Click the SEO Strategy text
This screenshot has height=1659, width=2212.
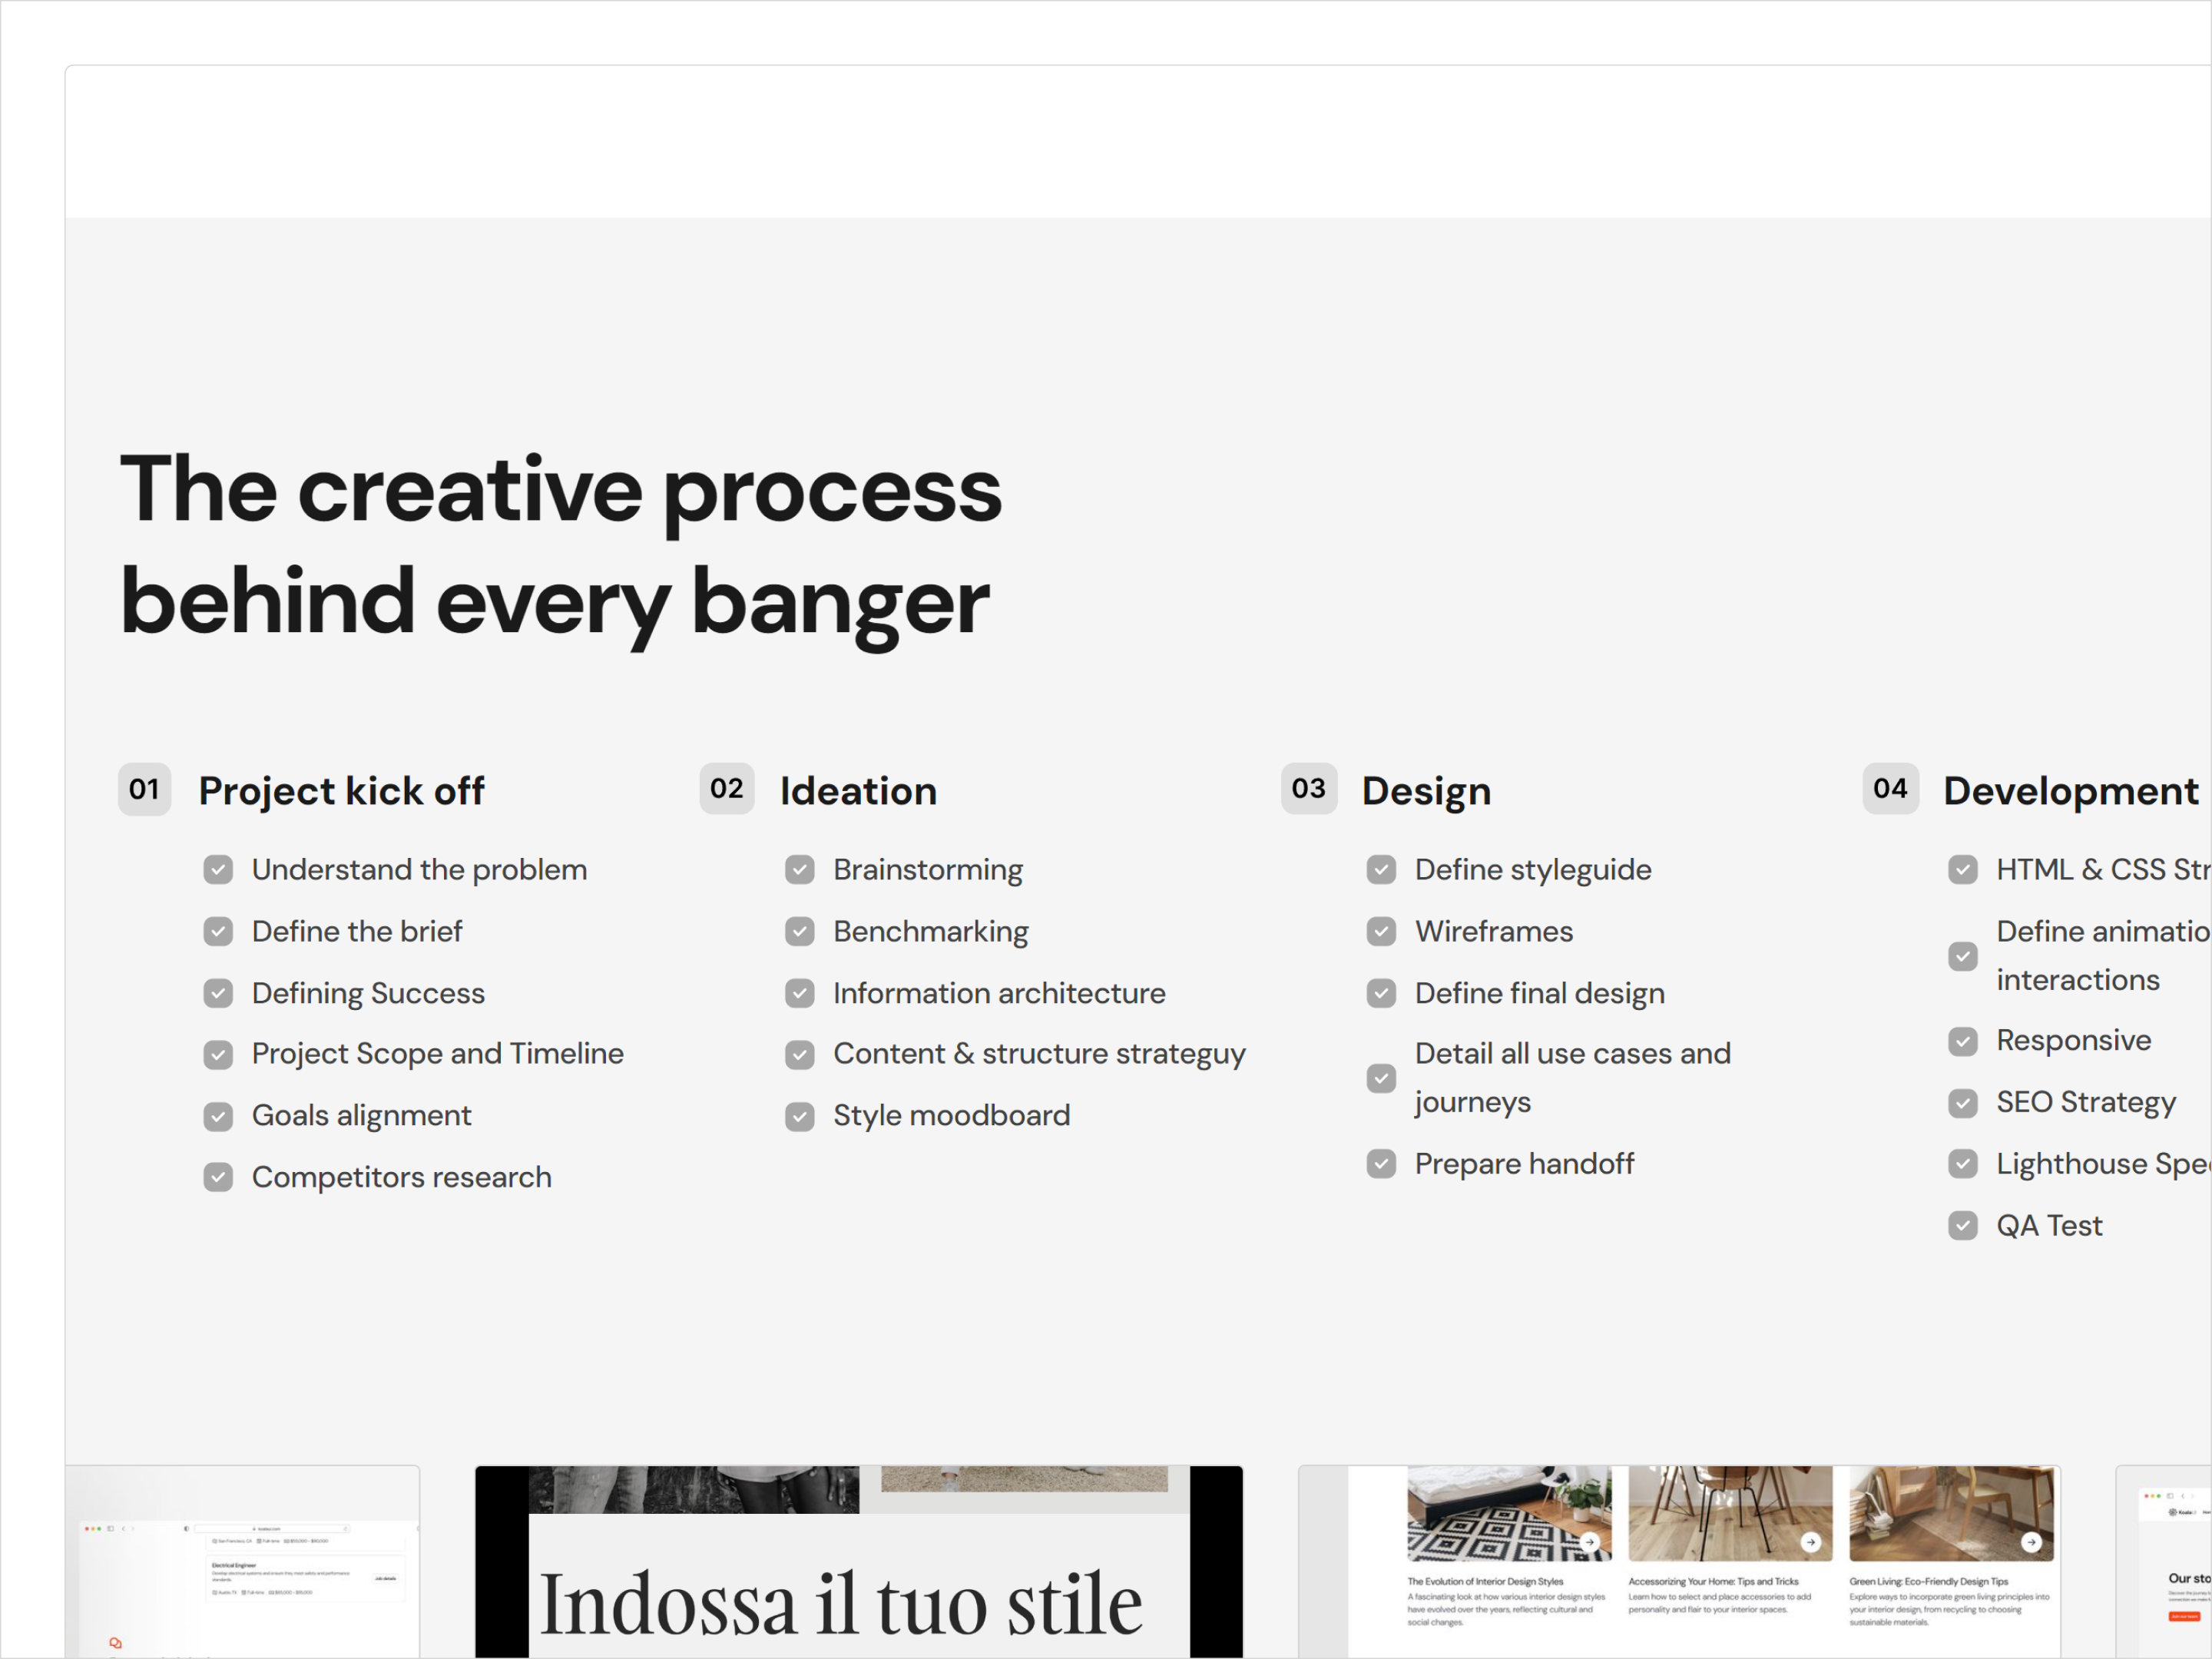click(x=2086, y=1103)
